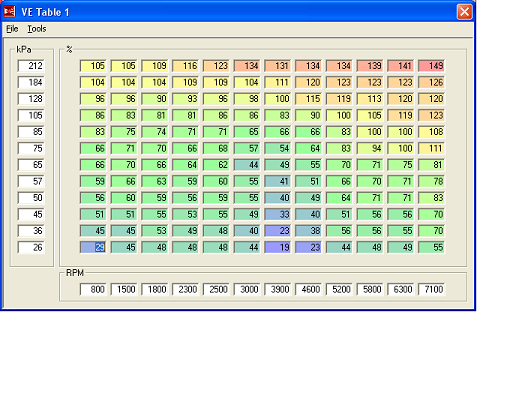Image resolution: width=528 pixels, height=396 pixels.
Task: Select the VE cell showing 93
Action: click(x=185, y=99)
